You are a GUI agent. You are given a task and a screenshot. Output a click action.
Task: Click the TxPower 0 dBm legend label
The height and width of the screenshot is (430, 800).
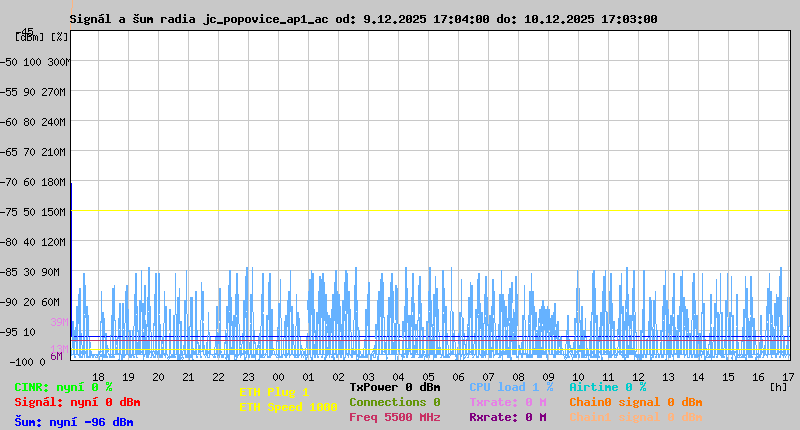(394, 387)
